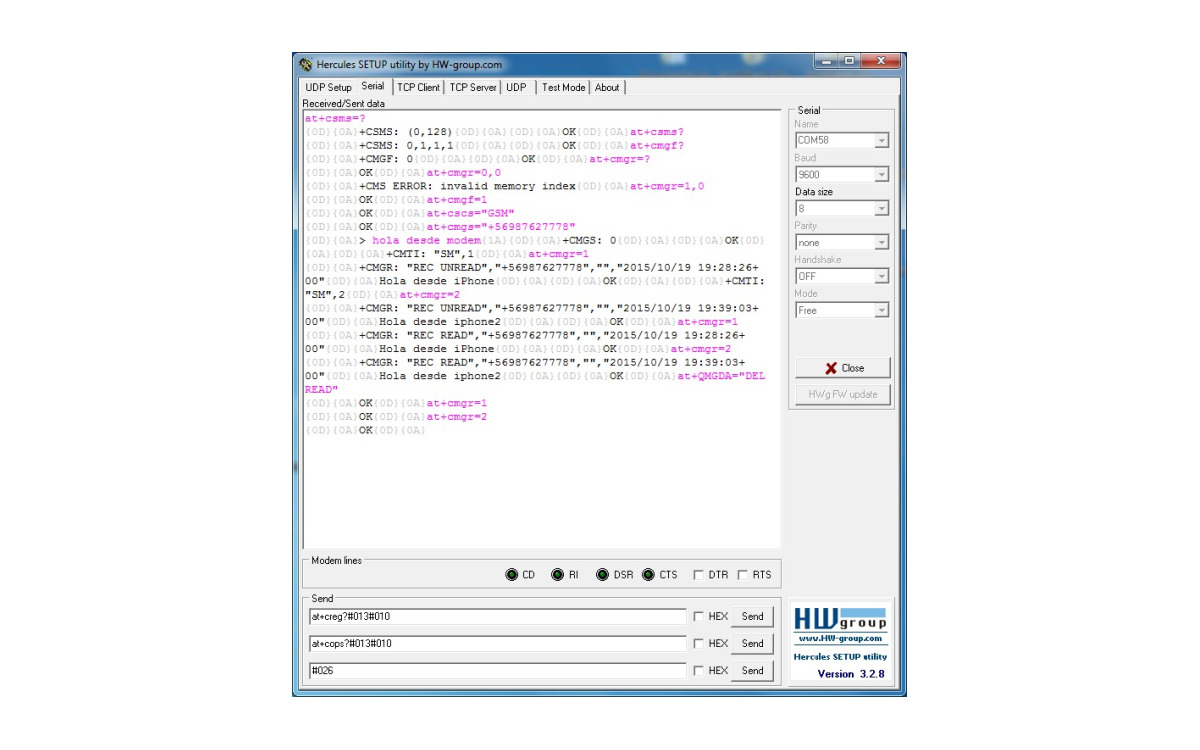Open the UDP Setup tab
The image size is (1200, 750).
[x=328, y=87]
